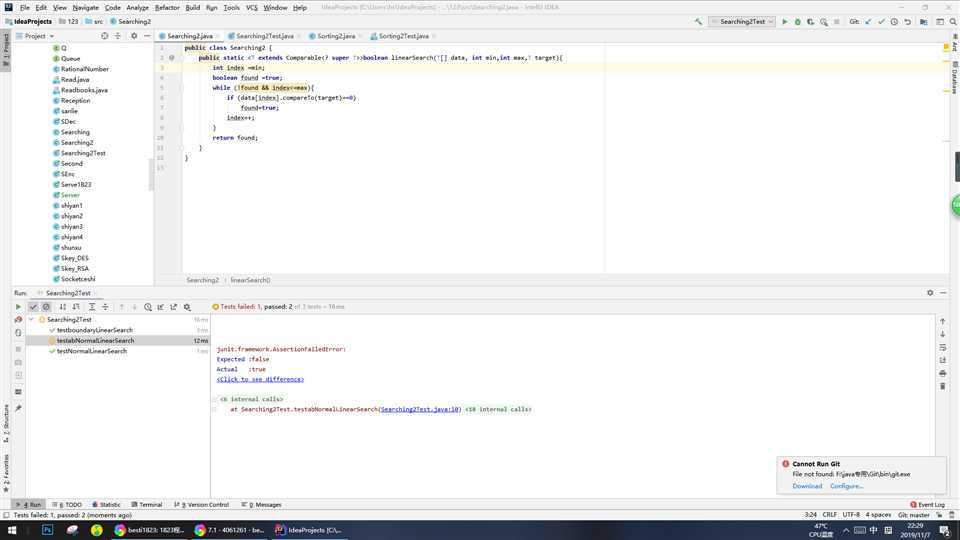Open the Project view dropdown
960x540 pixels.
click(35, 36)
